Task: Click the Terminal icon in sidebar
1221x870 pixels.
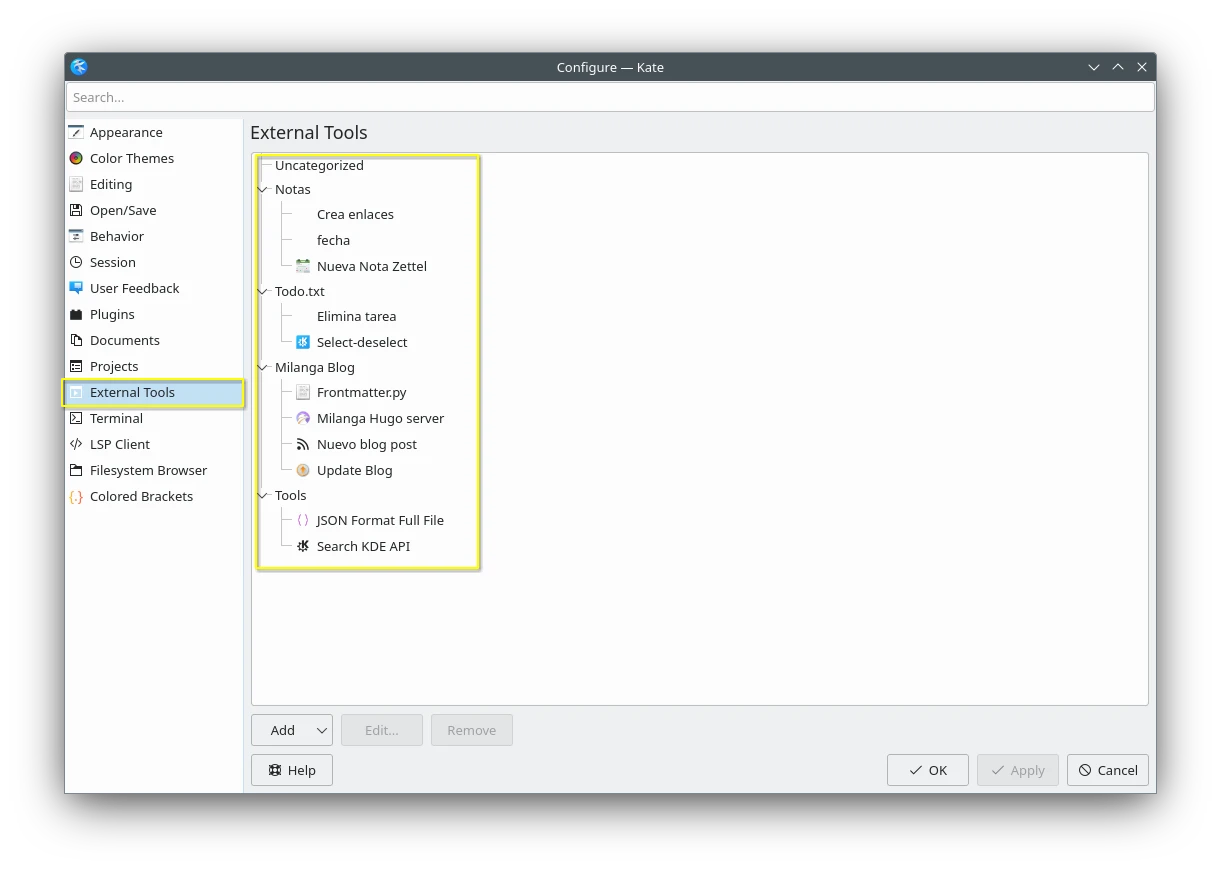Action: click(x=76, y=418)
